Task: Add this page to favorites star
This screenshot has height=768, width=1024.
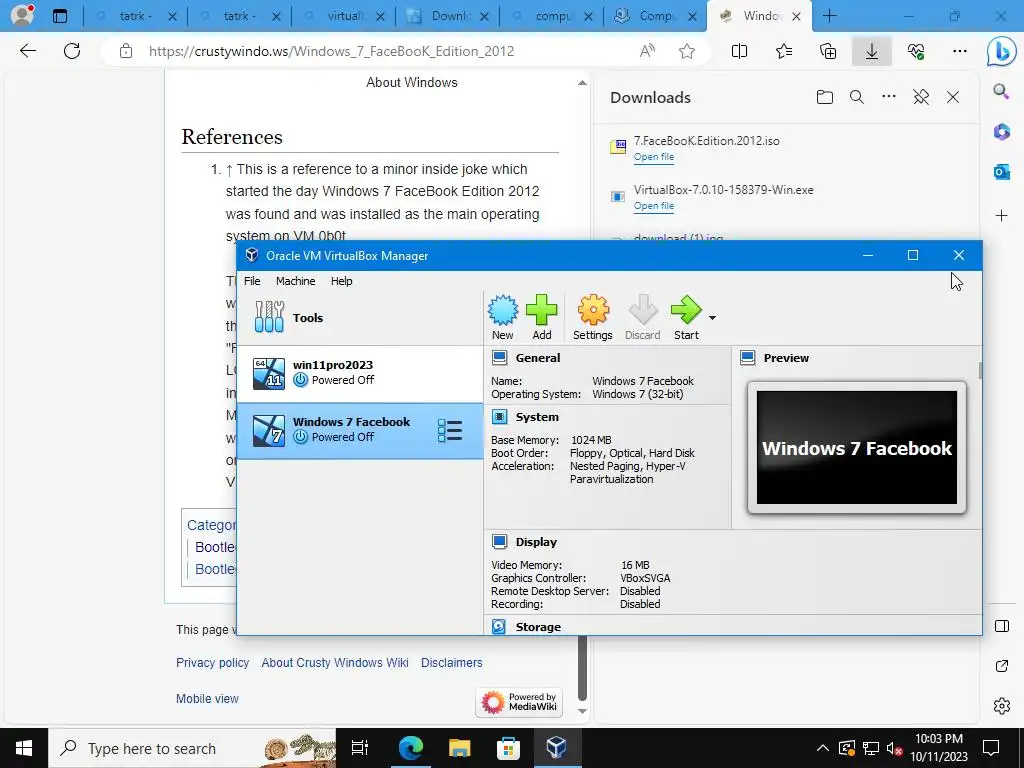Action: click(x=686, y=51)
